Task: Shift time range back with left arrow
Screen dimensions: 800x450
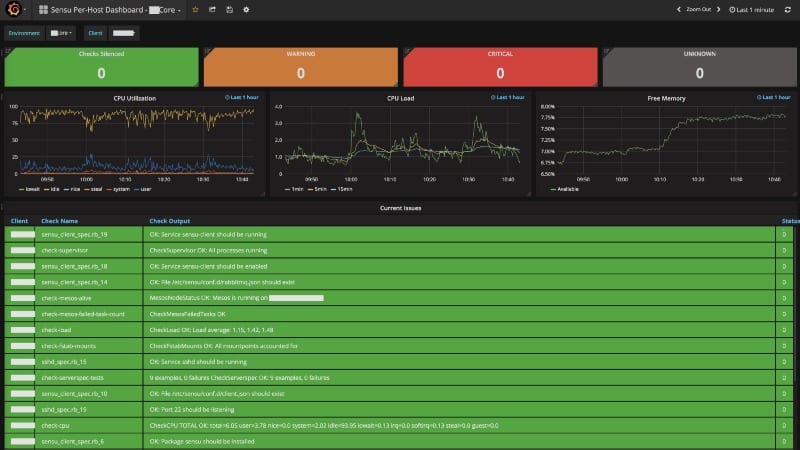Action: tap(679, 9)
